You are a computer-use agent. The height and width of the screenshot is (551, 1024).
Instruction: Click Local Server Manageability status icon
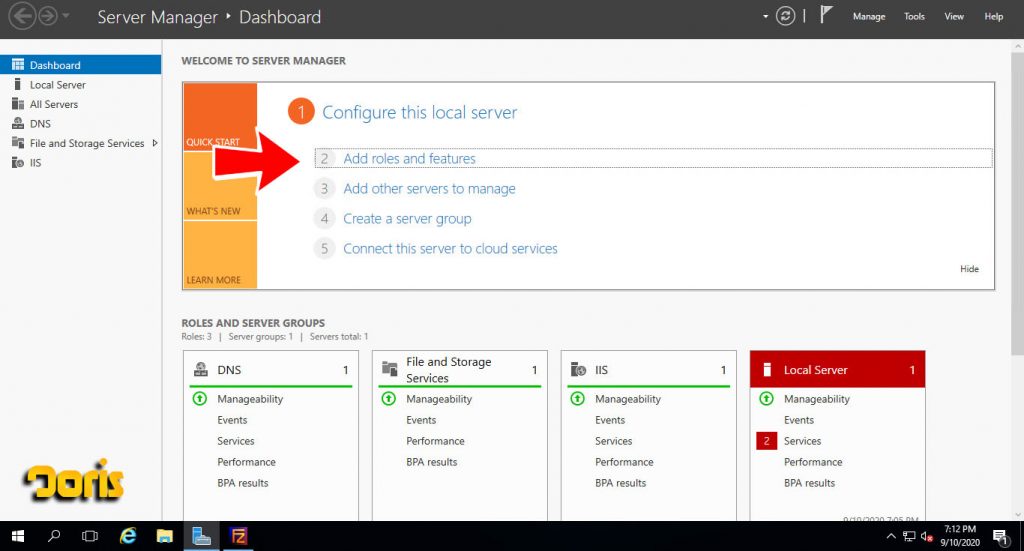[767, 398]
